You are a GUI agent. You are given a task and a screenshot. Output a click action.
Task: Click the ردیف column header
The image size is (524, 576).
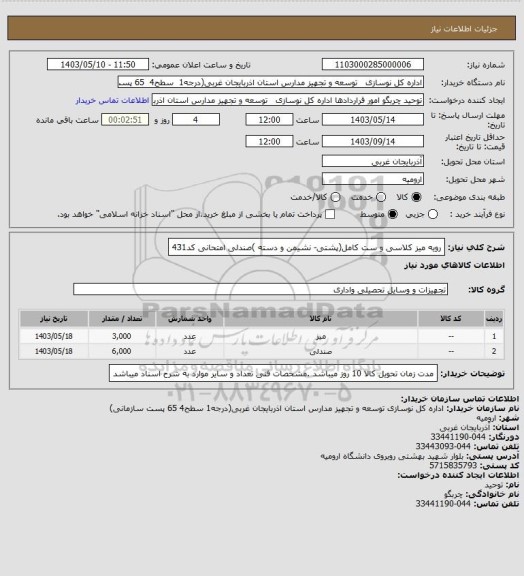(494, 318)
